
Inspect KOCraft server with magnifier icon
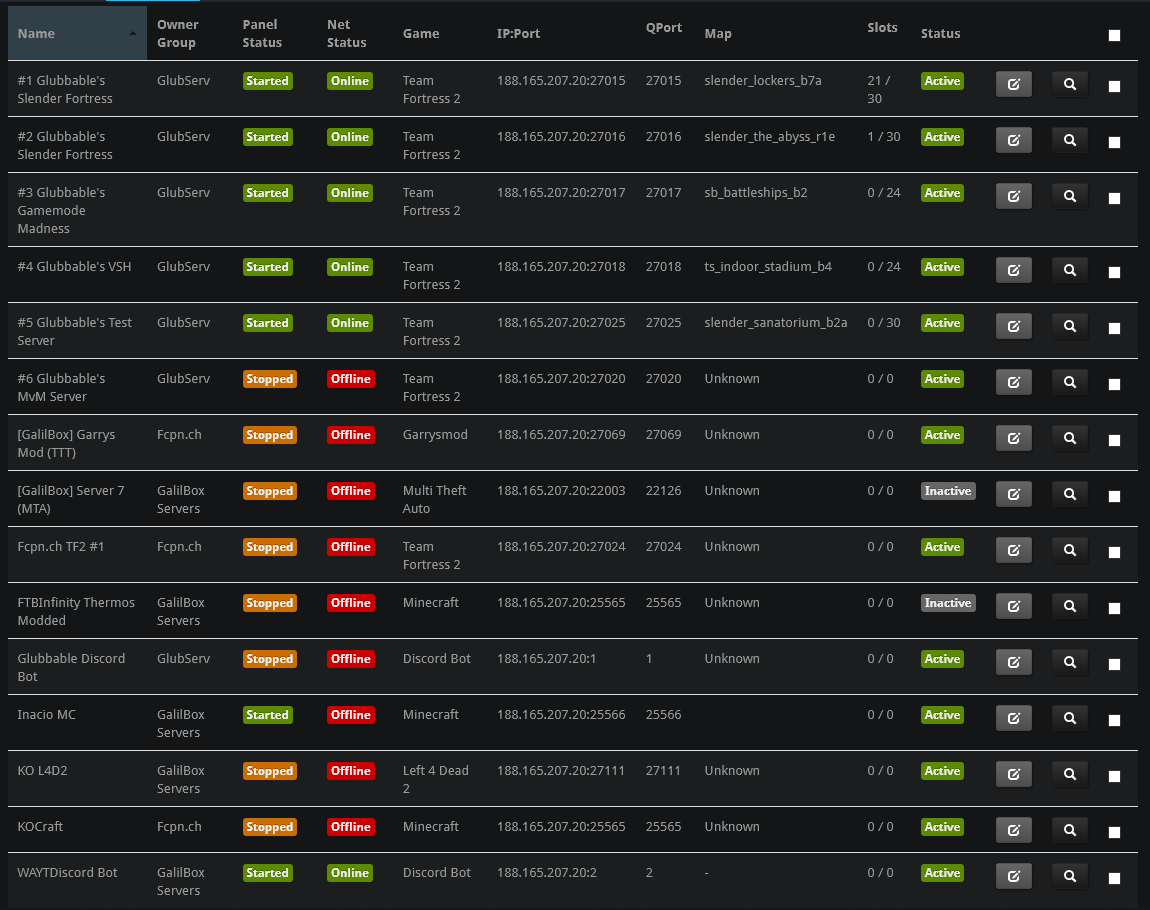(1070, 830)
